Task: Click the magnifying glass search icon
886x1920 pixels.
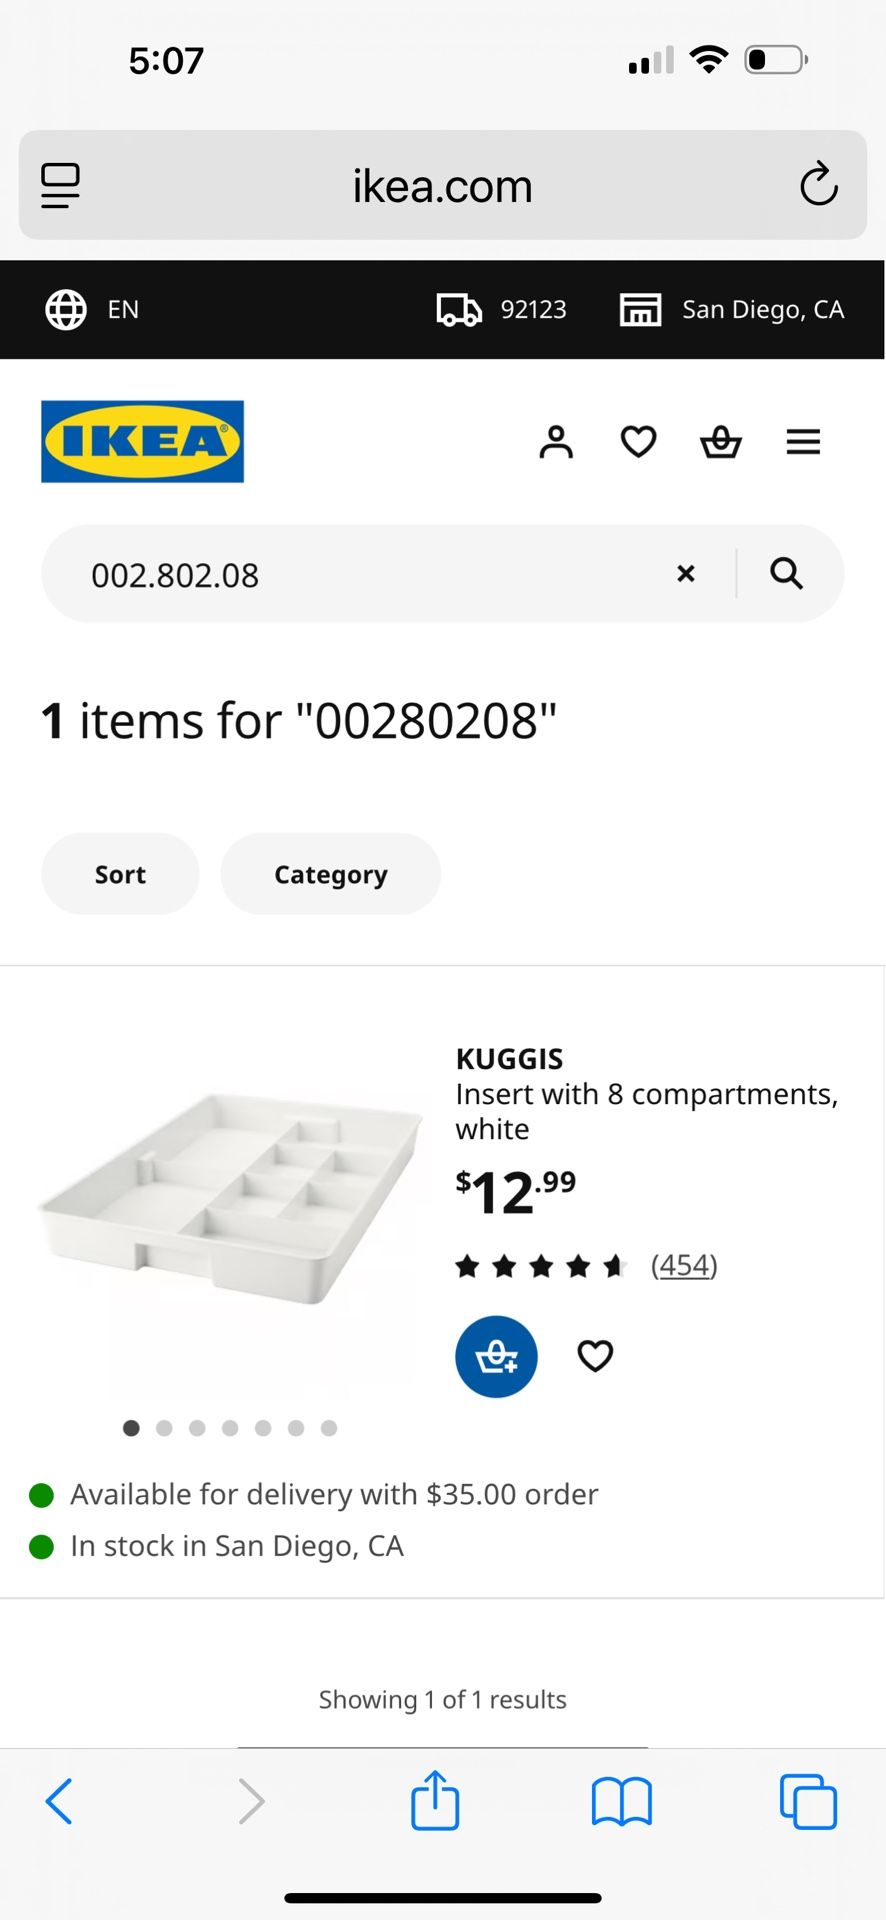Action: 787,573
